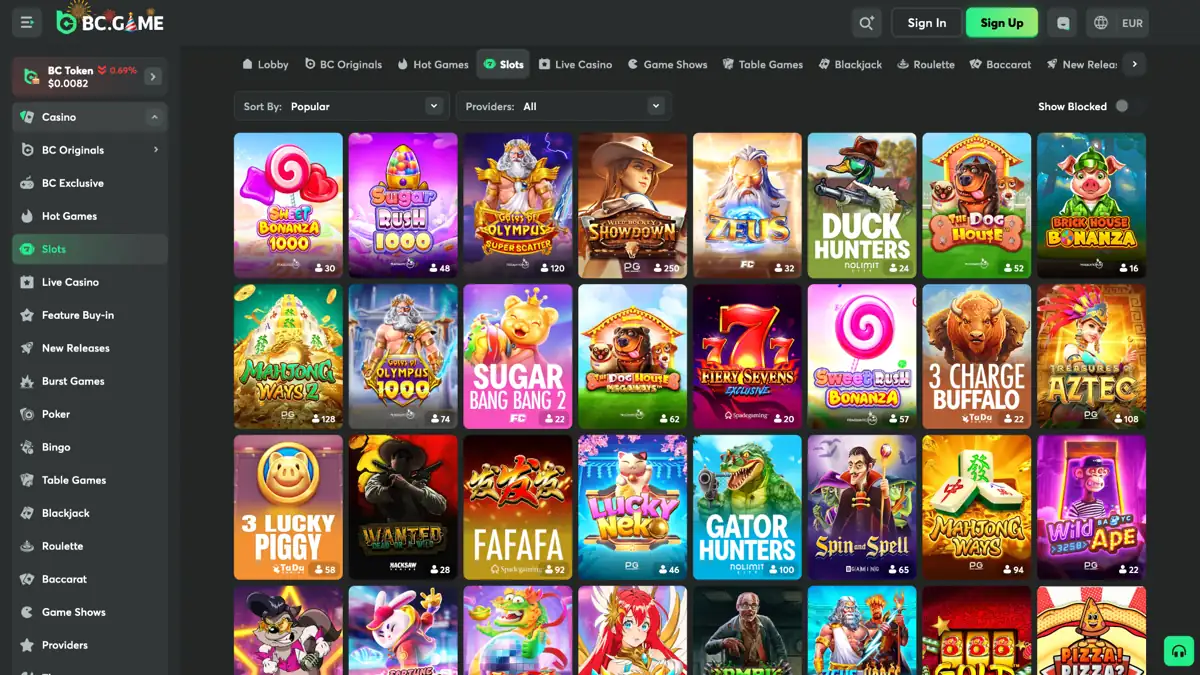The image size is (1200, 675).
Task: Open the Sort By Popular dropdown
Action: pyautogui.click(x=340, y=105)
